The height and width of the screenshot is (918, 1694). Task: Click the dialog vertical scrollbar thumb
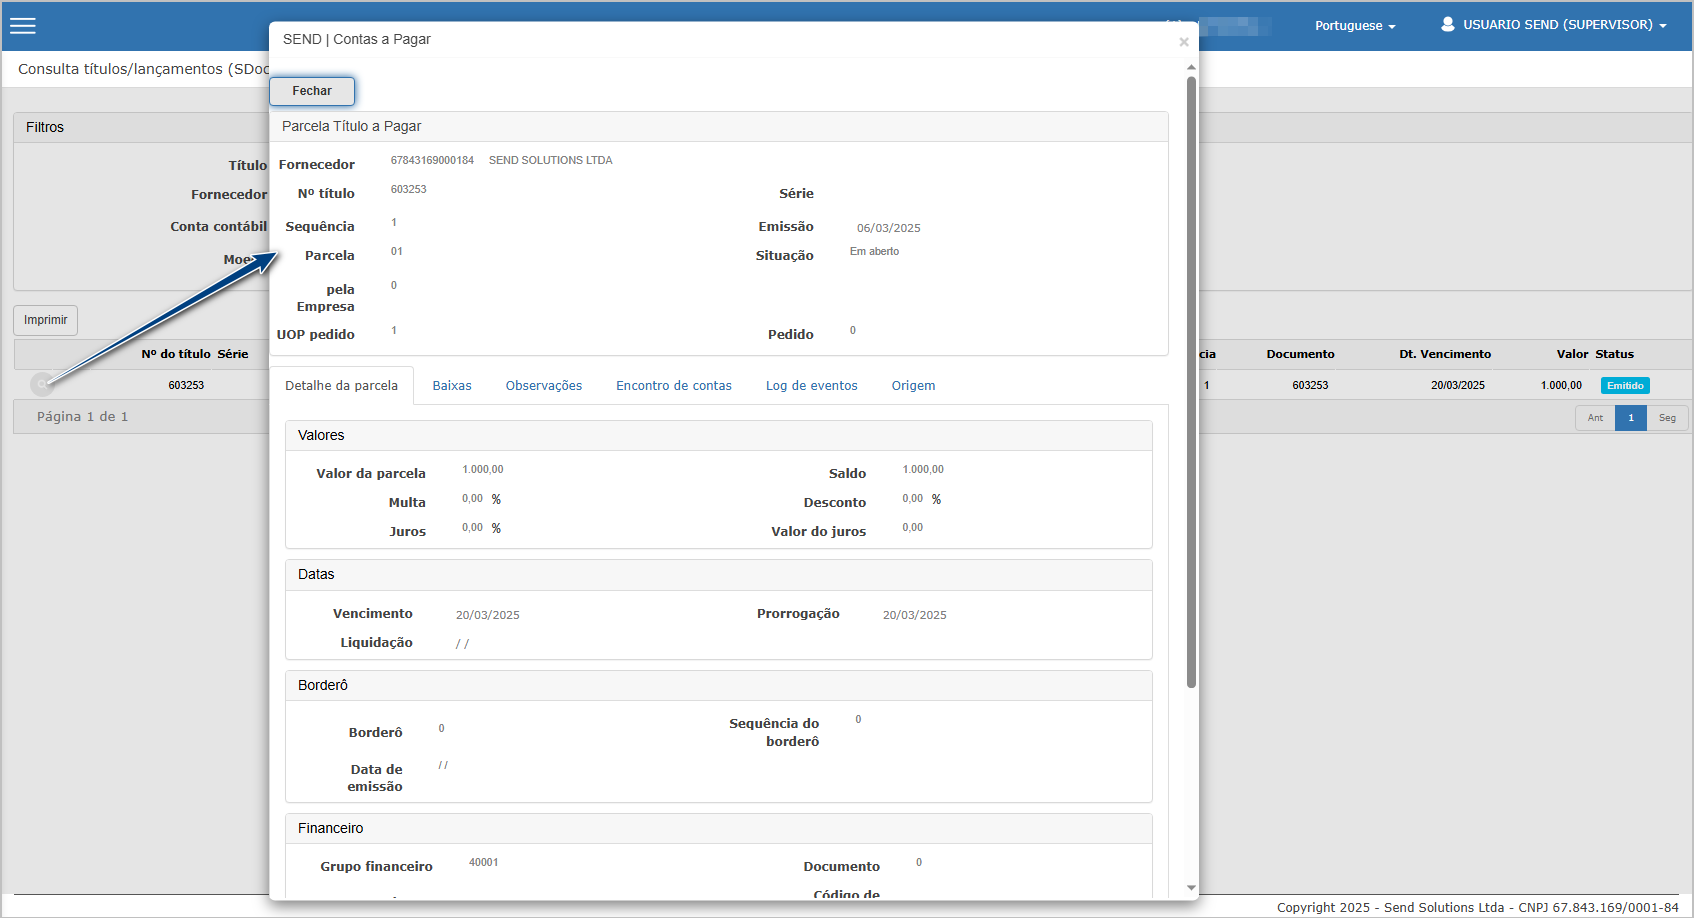(1191, 382)
